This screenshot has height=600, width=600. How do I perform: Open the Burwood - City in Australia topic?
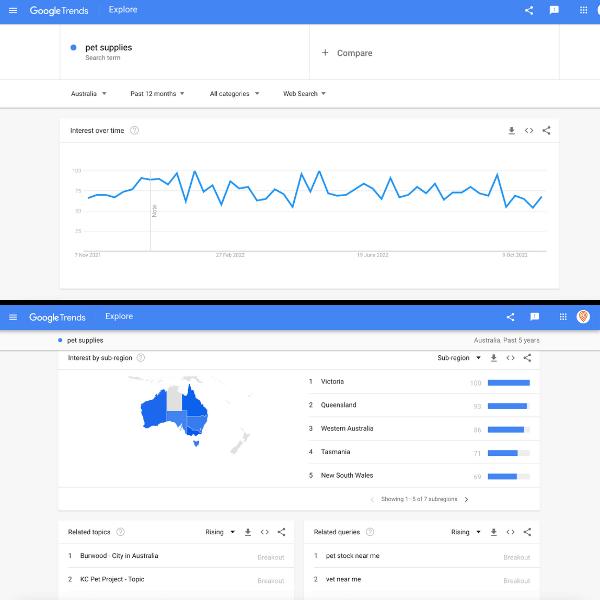click(x=117, y=556)
